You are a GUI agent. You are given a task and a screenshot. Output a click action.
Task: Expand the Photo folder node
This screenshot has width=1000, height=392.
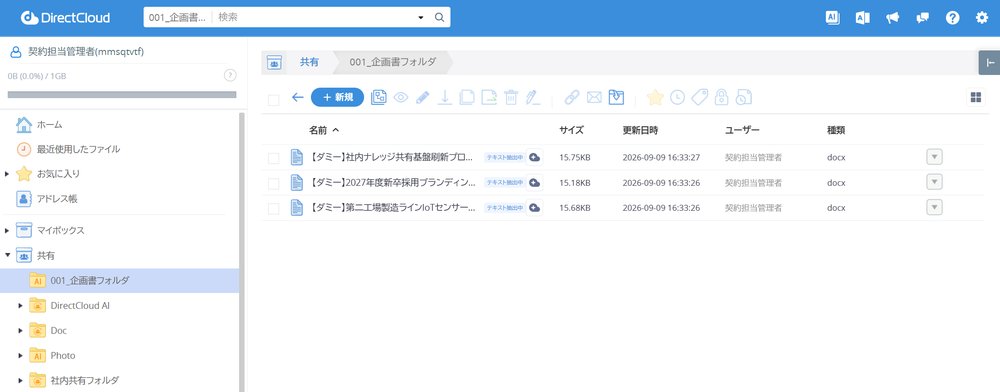[x=20, y=356]
